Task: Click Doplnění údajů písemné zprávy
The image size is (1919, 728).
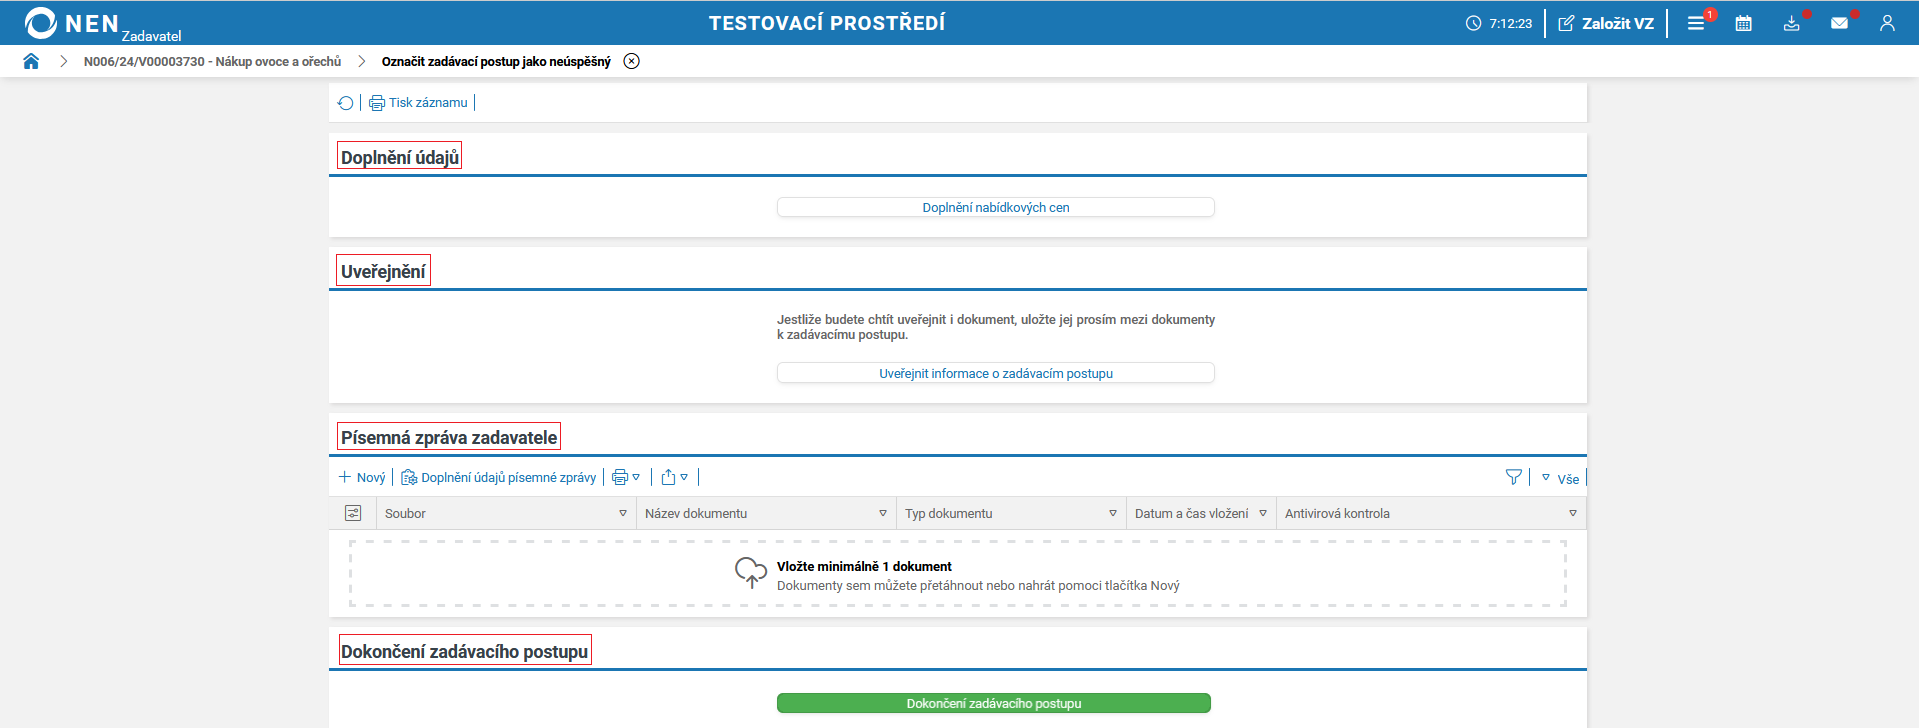Action: (x=498, y=477)
